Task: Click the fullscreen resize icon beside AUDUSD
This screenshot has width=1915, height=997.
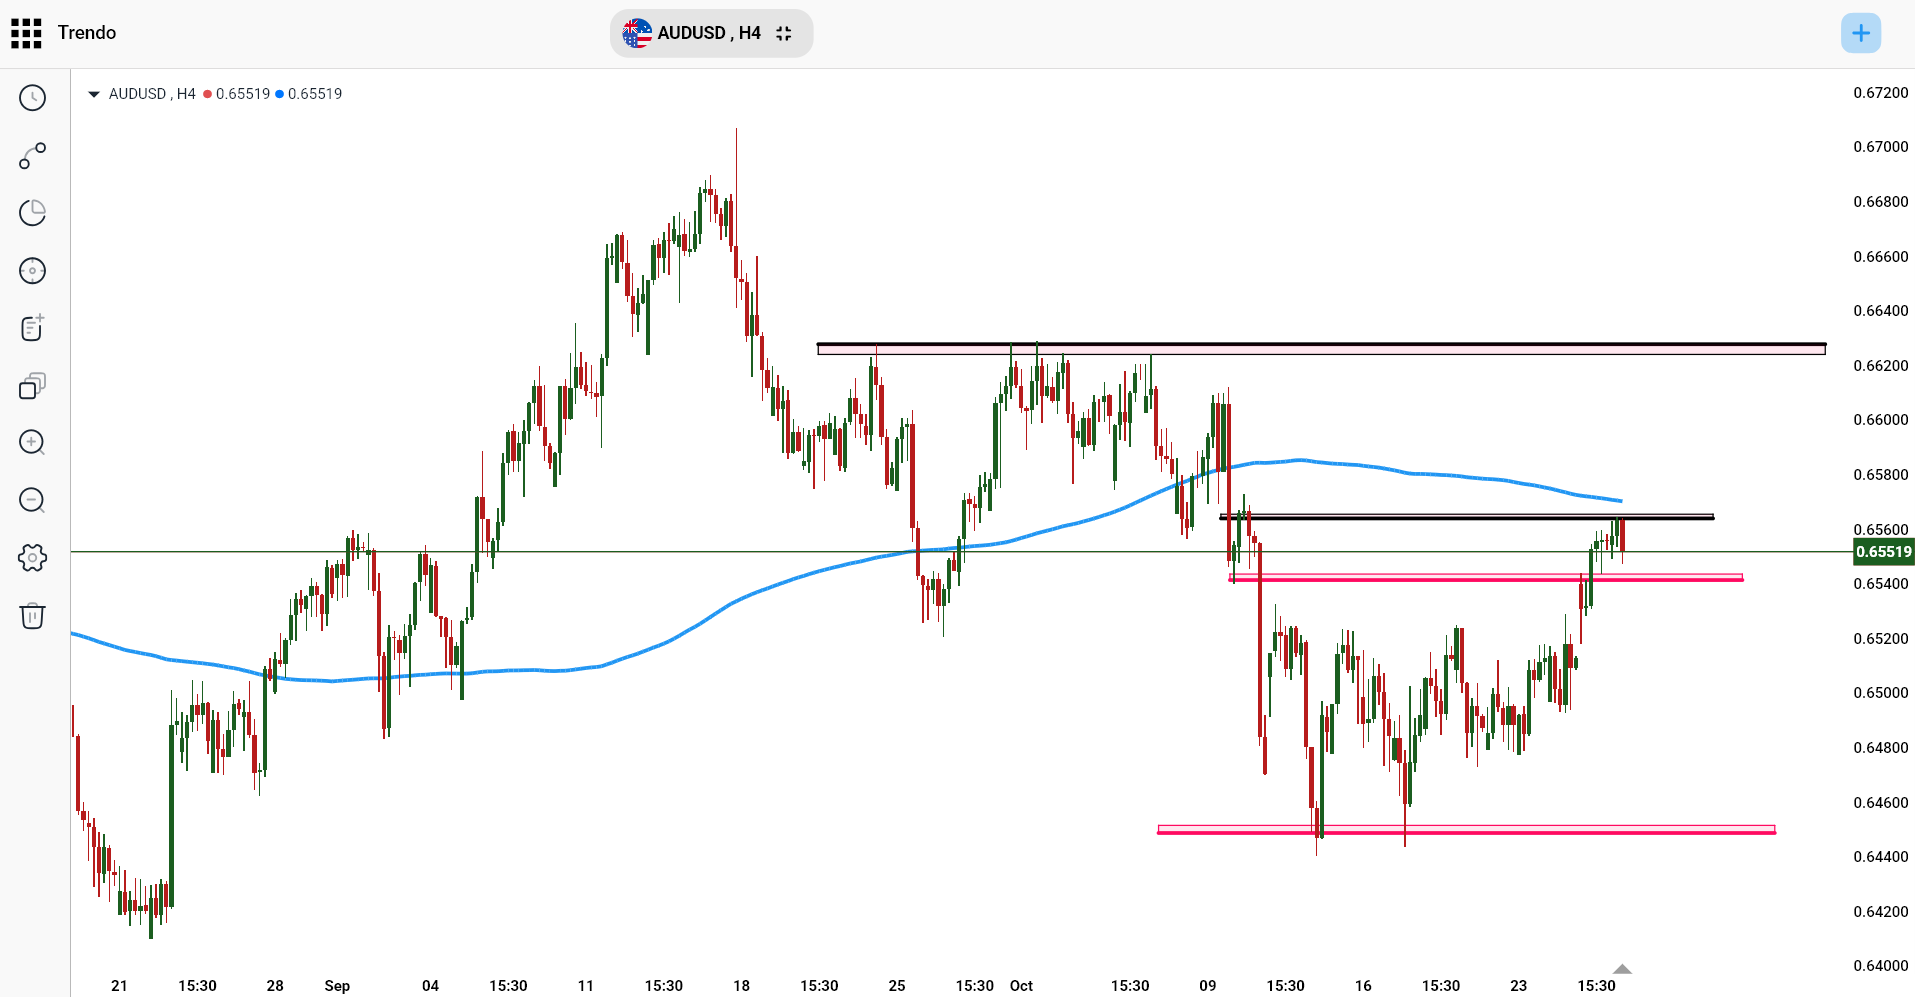Action: point(783,33)
